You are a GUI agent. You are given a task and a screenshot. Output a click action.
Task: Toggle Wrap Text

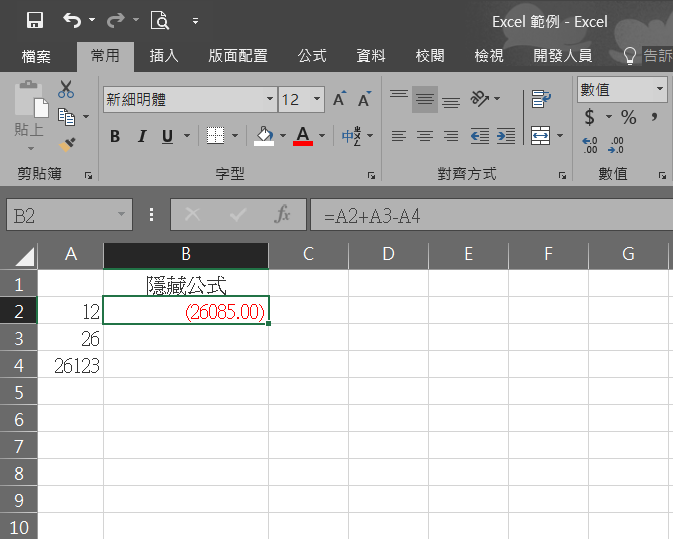[541, 99]
